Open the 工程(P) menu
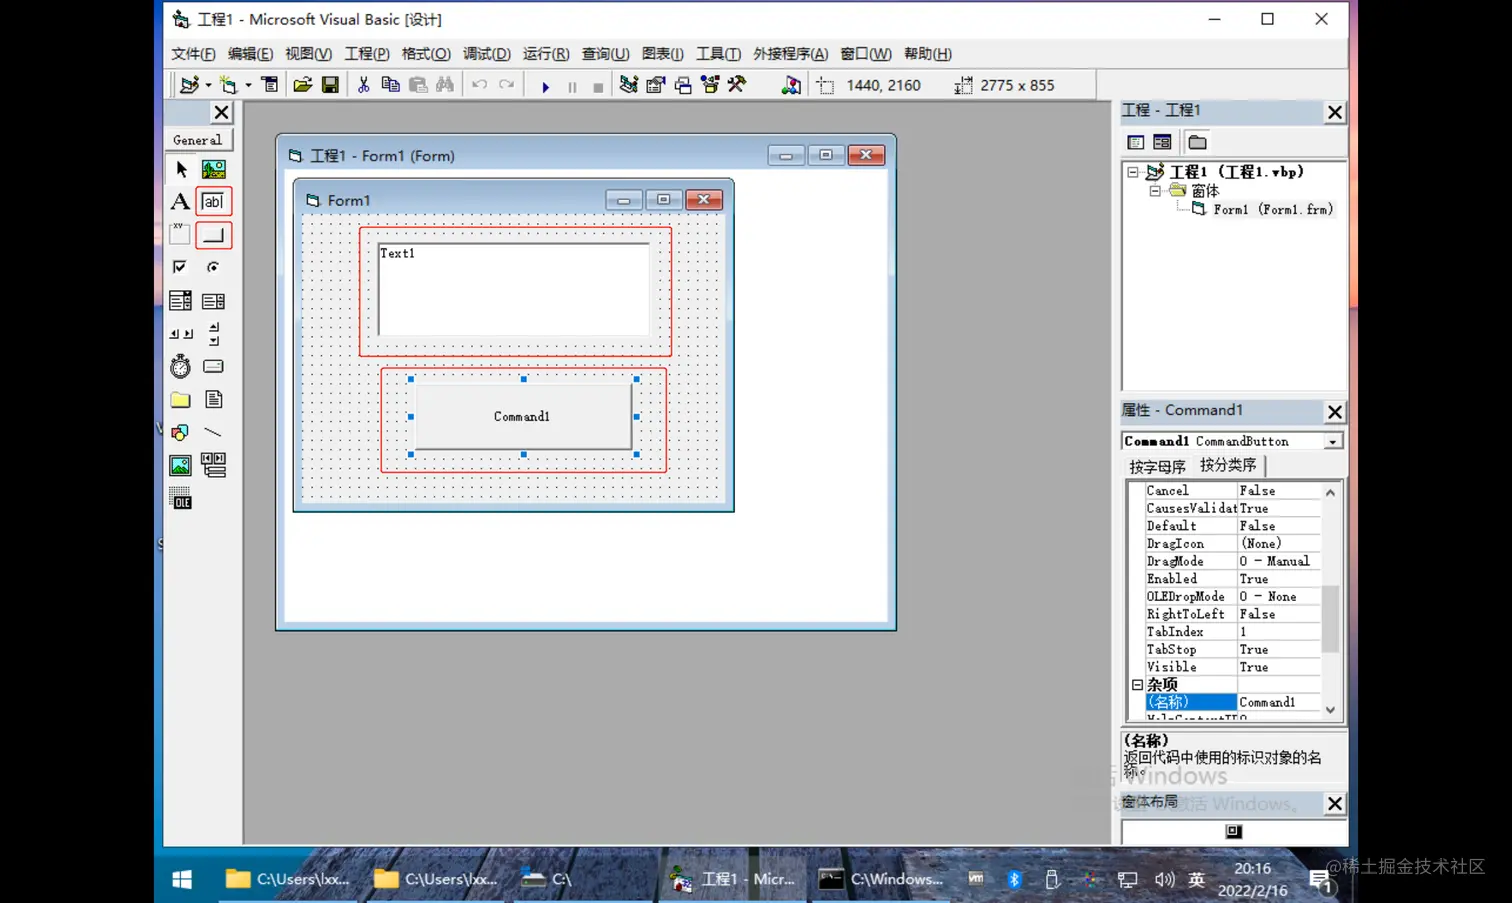The height and width of the screenshot is (903, 1512). click(367, 54)
